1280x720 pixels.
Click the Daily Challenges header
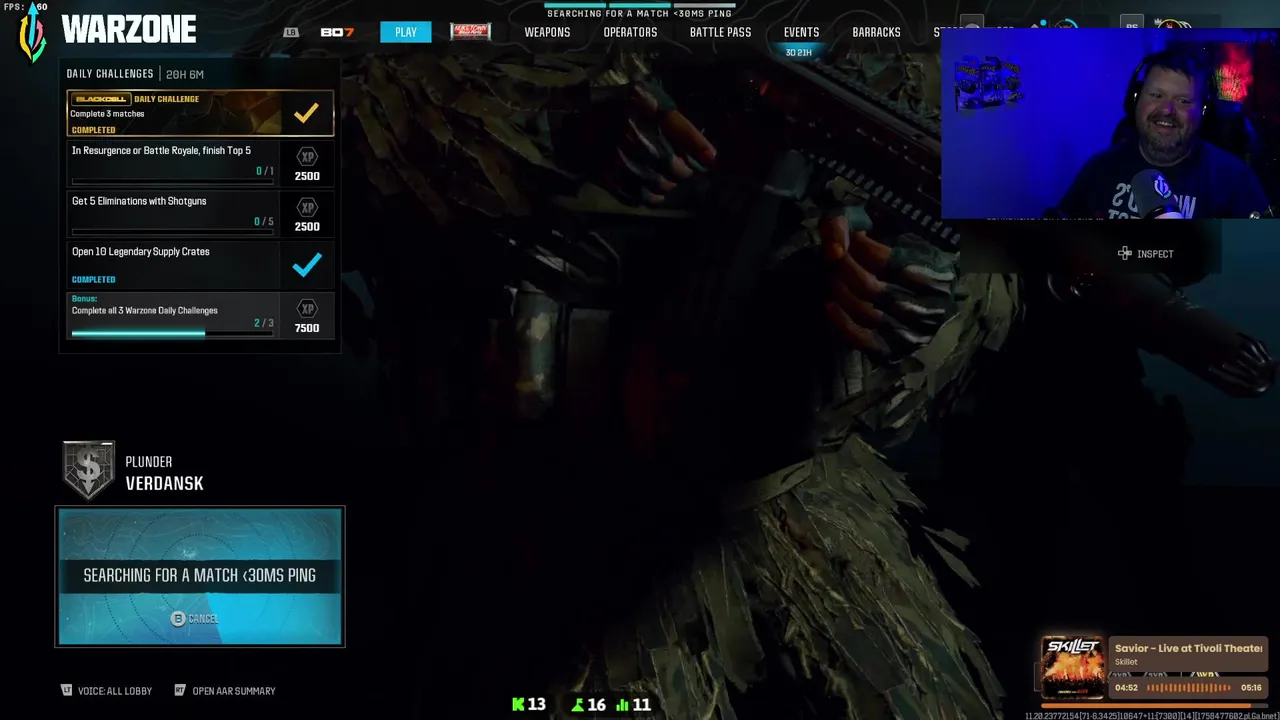tap(110, 74)
